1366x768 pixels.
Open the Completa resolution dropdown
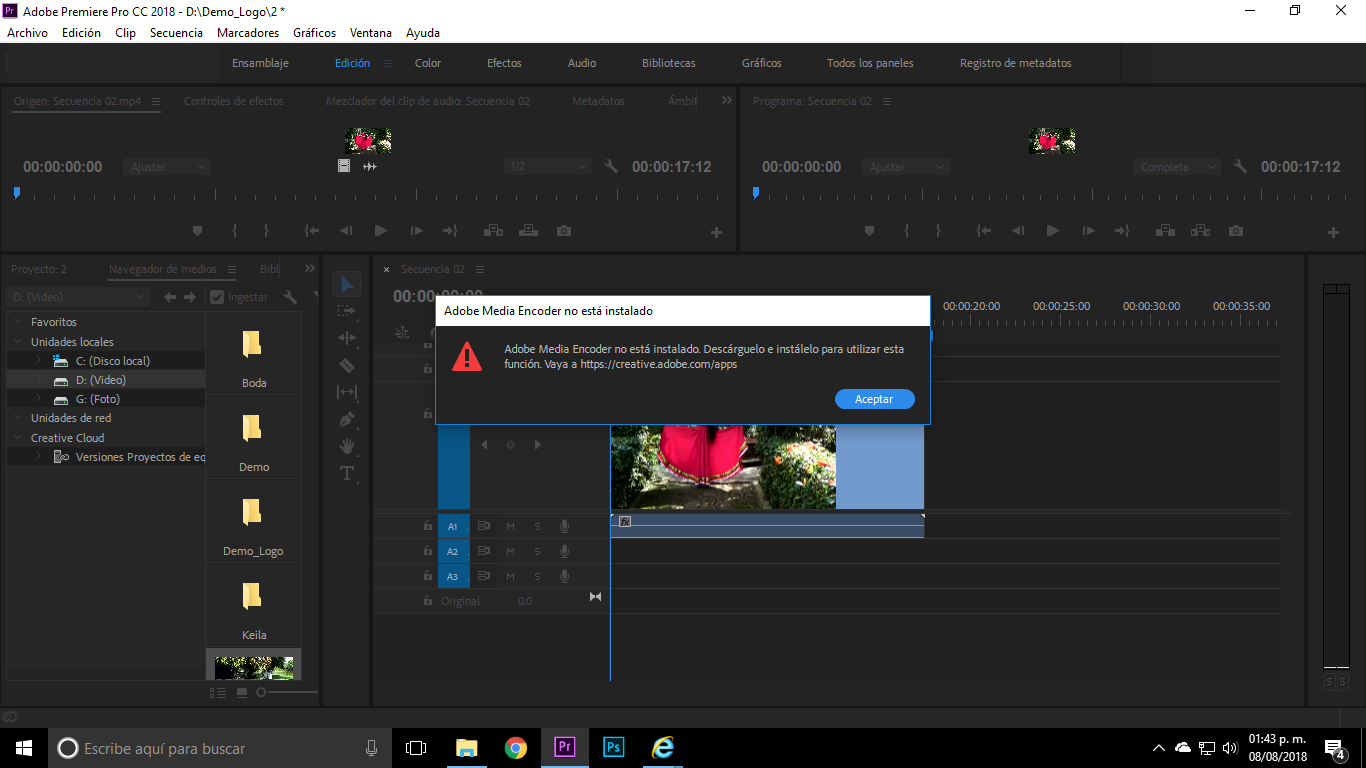click(x=1177, y=167)
